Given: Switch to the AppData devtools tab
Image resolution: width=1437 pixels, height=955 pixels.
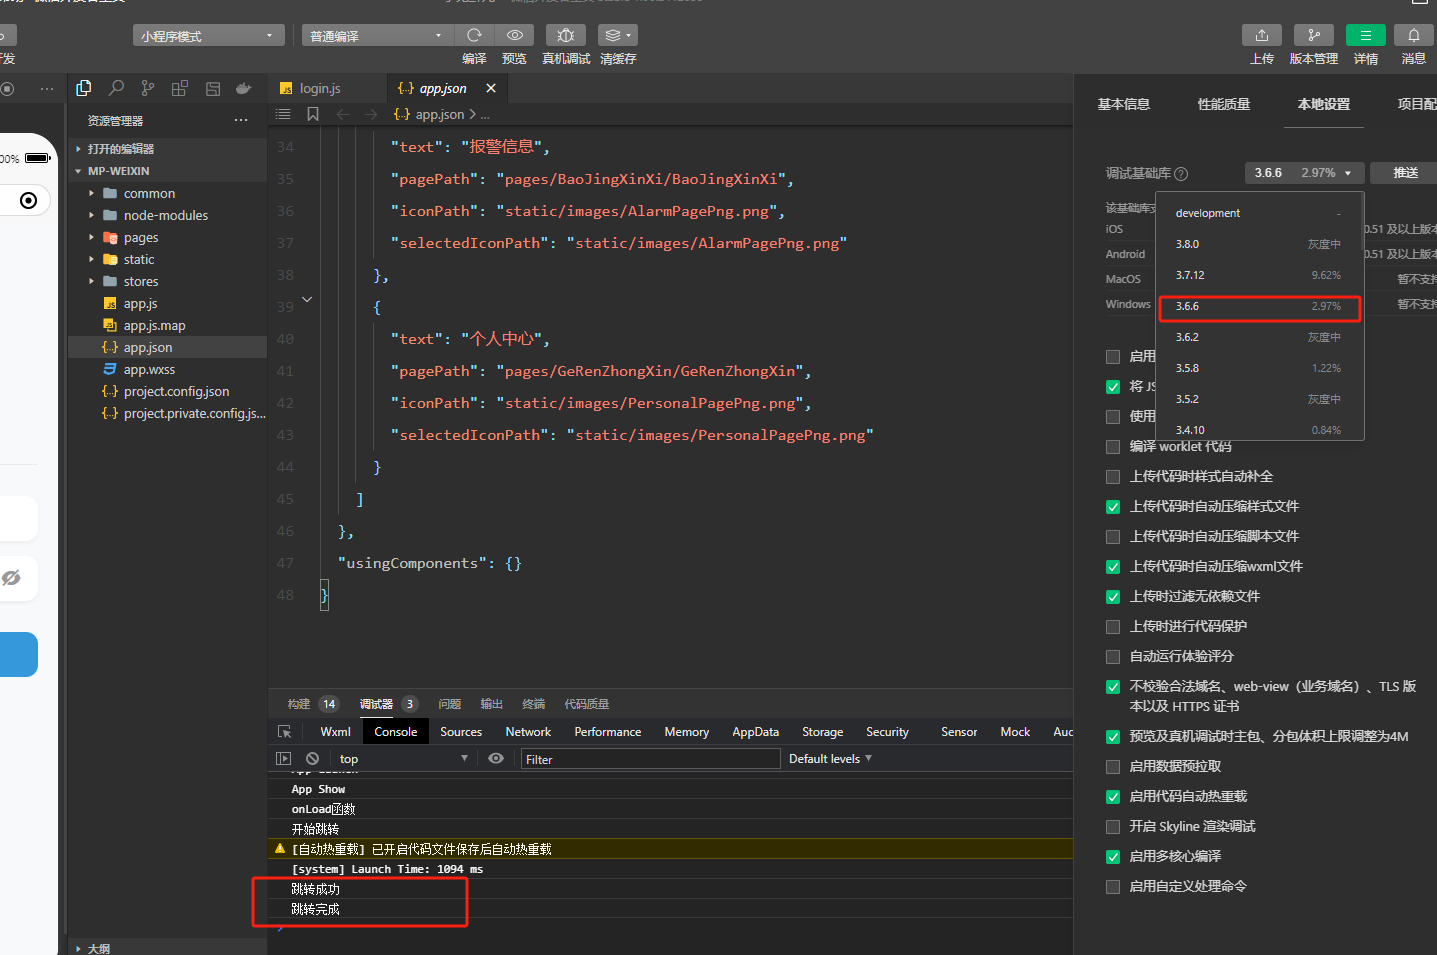Looking at the screenshot, I should pos(755,732).
